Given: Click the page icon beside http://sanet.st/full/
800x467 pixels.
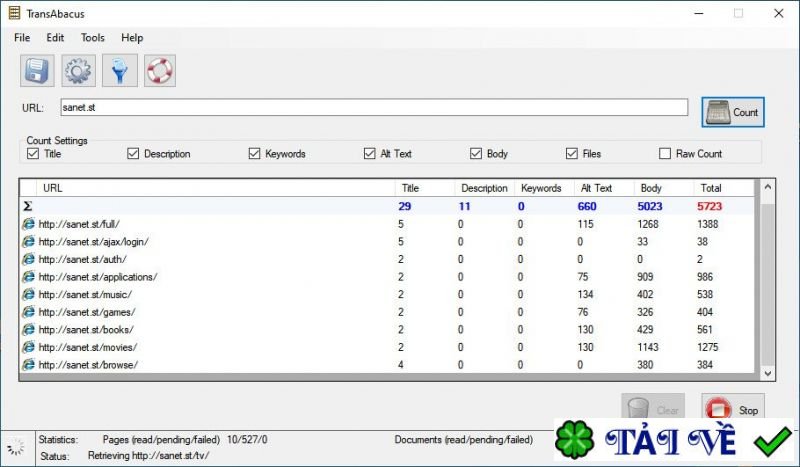Looking at the screenshot, I should tap(29, 224).
